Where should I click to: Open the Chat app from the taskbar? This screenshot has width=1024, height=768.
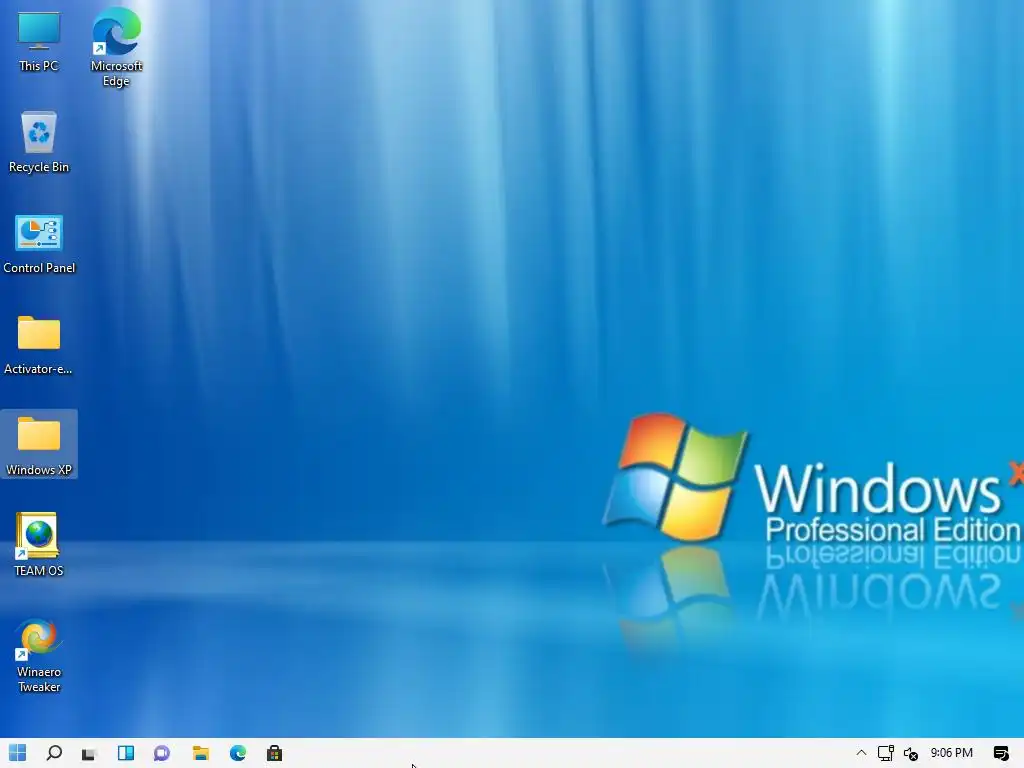(x=162, y=753)
